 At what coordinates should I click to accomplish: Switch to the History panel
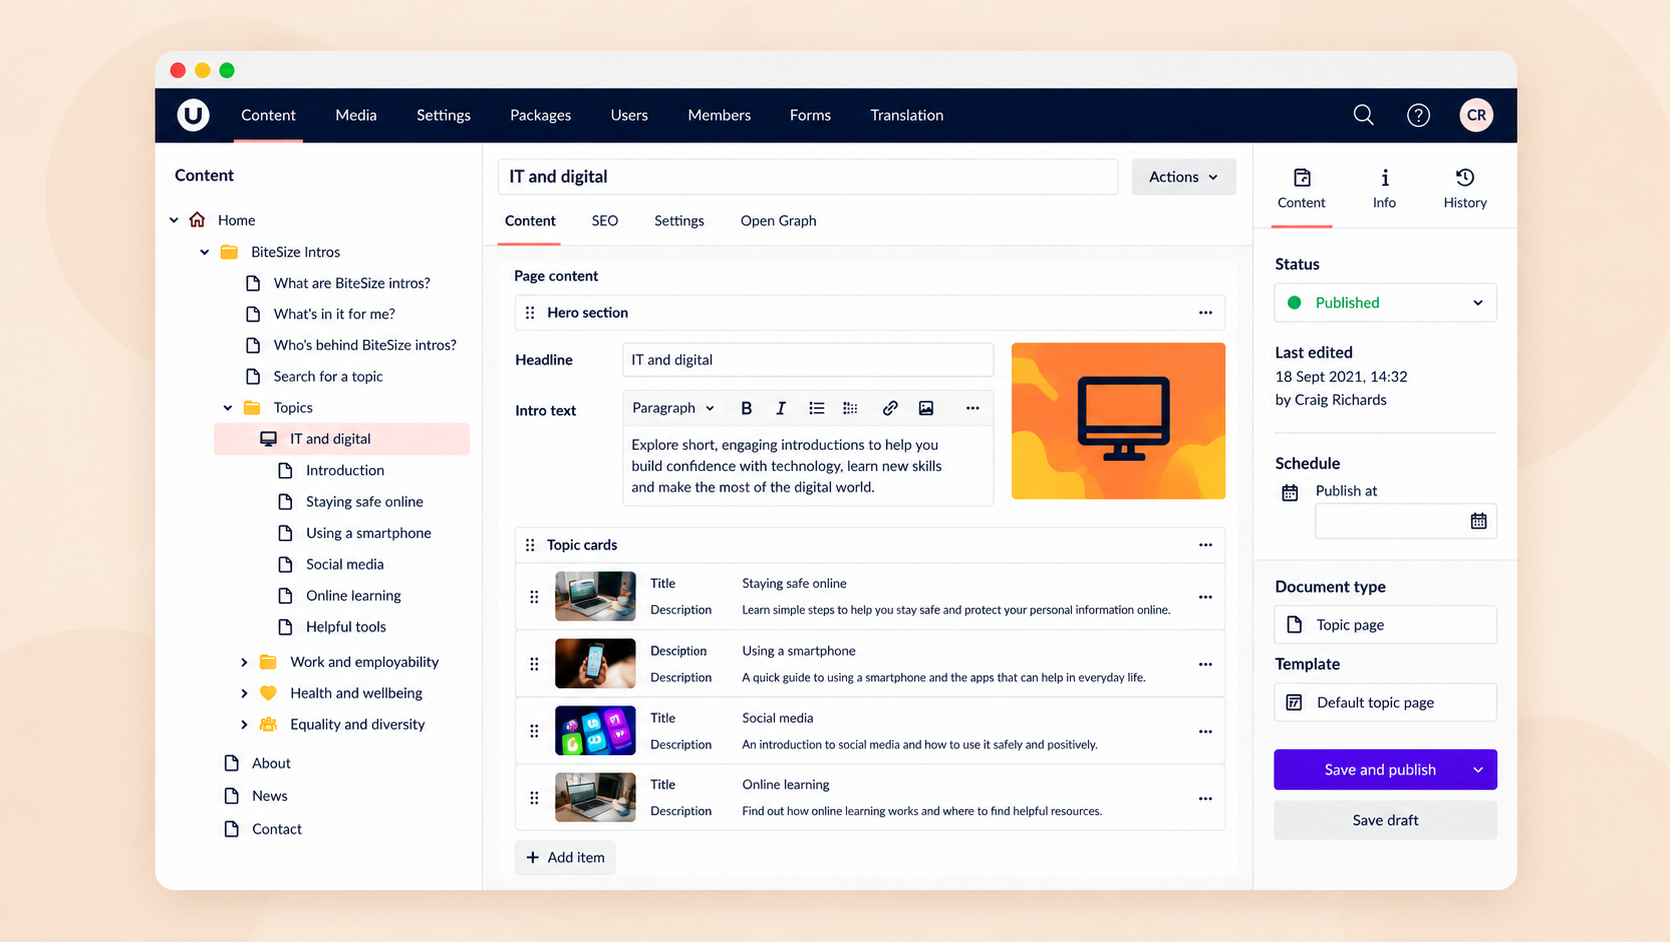(1465, 188)
